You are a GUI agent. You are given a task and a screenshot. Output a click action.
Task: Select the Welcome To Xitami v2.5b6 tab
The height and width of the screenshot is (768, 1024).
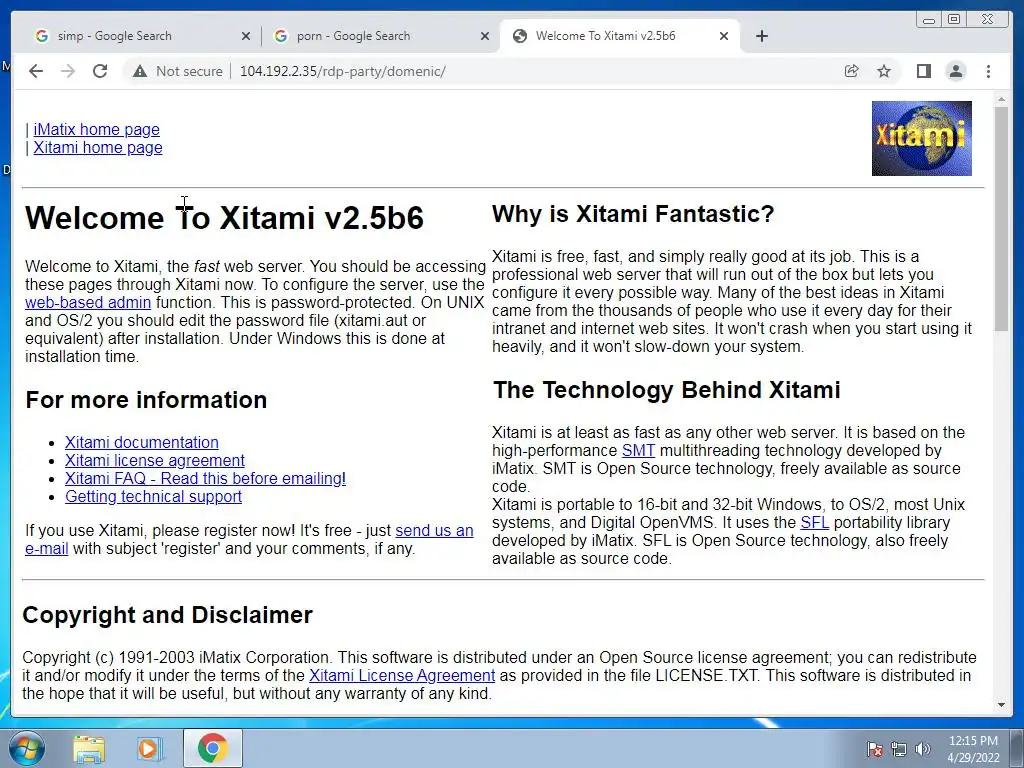pos(619,36)
